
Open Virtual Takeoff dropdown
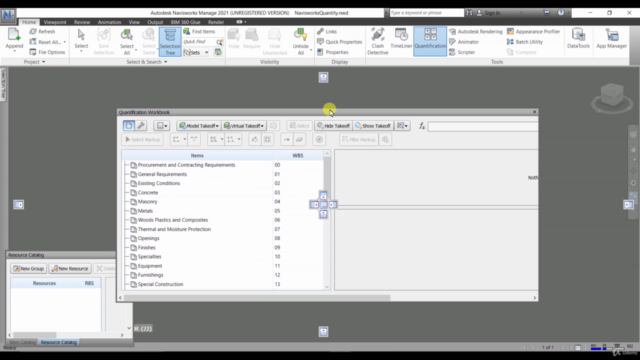point(244,126)
